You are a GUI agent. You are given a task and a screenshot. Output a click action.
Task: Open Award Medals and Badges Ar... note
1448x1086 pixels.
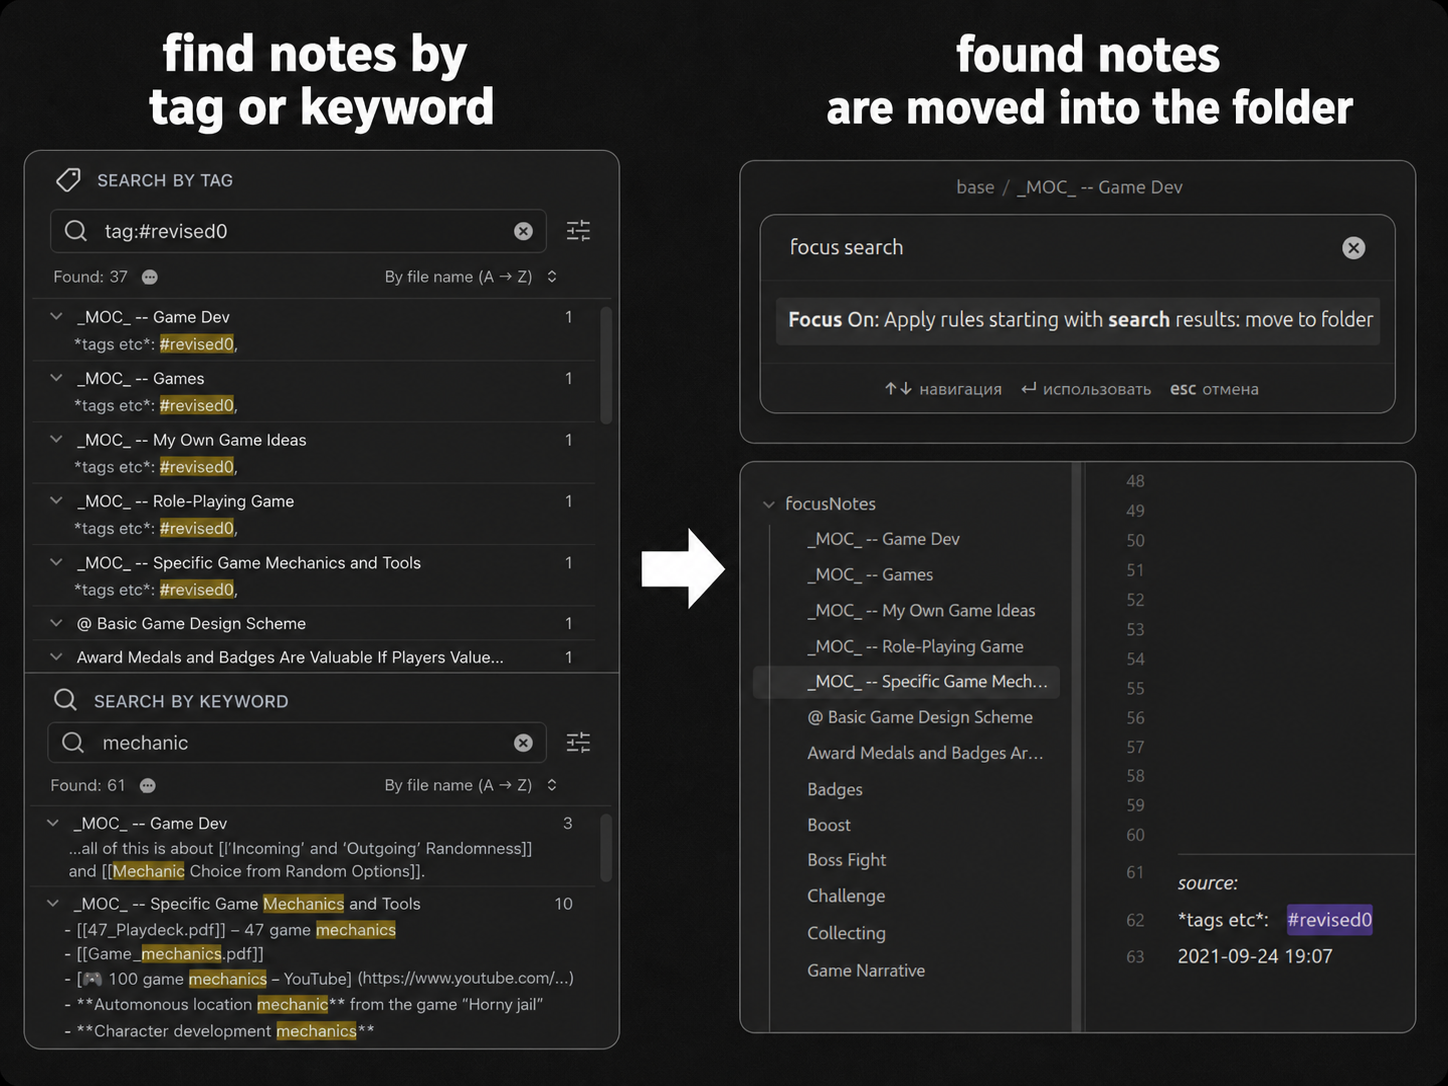pos(925,753)
